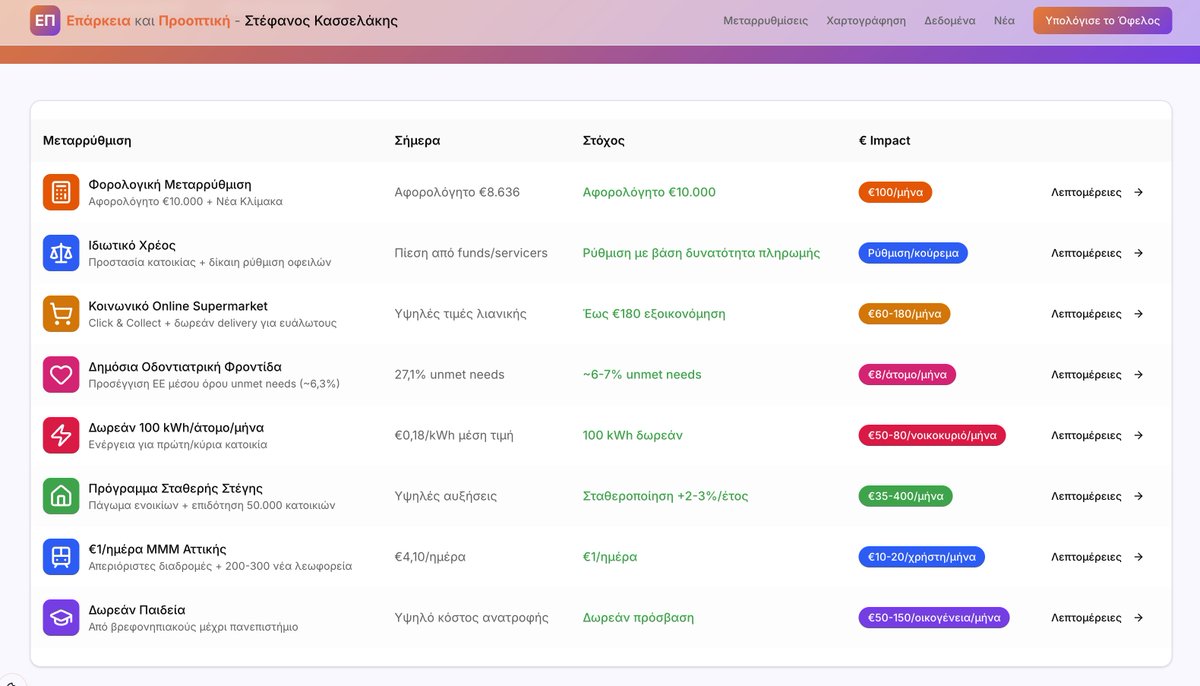Screen dimensions: 1200x686
Task: Click the Πρόγραμμα Σταθερής Στέγης title
Action: [176, 488]
